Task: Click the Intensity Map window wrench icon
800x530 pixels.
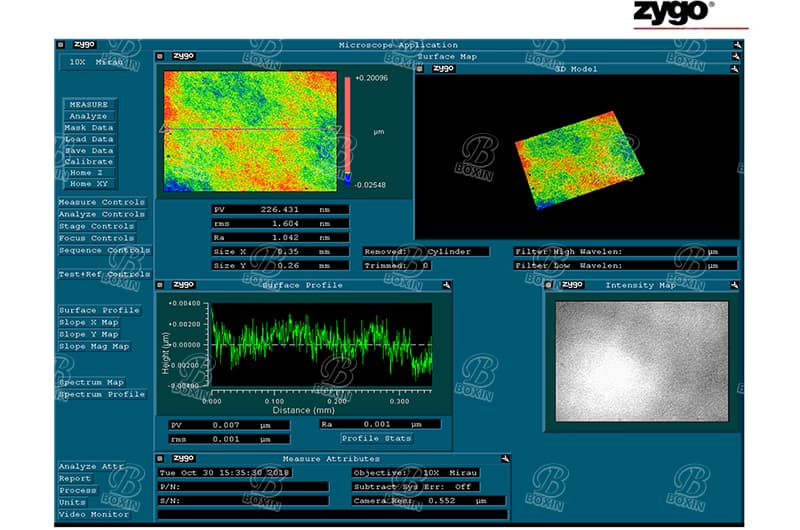Action: 735,284
